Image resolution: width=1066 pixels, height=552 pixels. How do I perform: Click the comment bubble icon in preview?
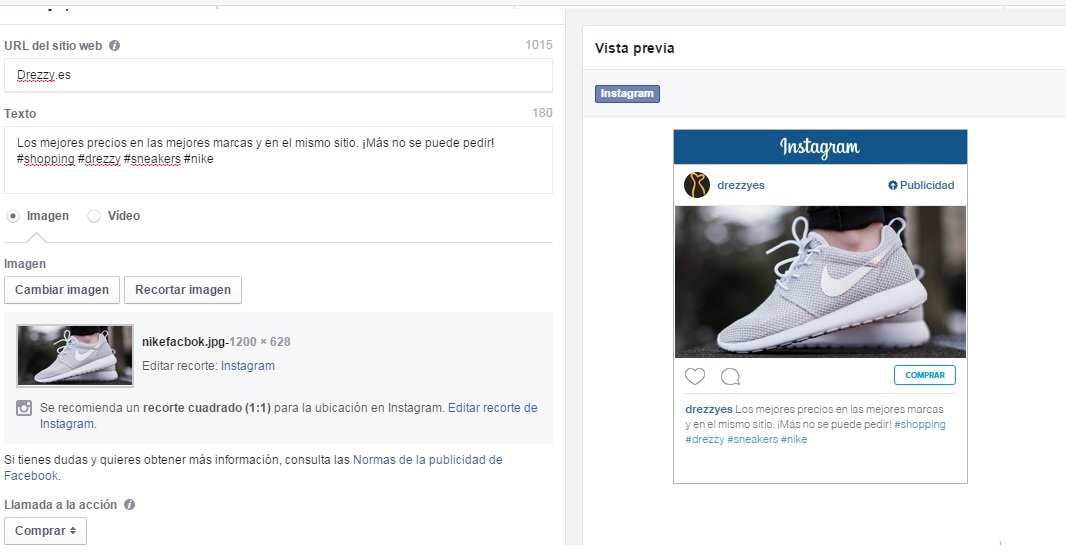tap(731, 376)
